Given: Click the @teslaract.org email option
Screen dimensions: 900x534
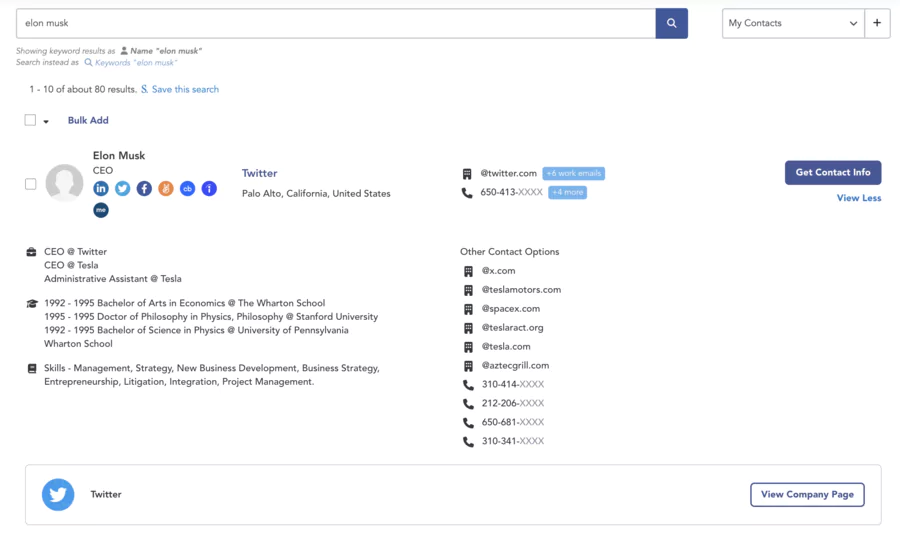Looking at the screenshot, I should point(513,328).
